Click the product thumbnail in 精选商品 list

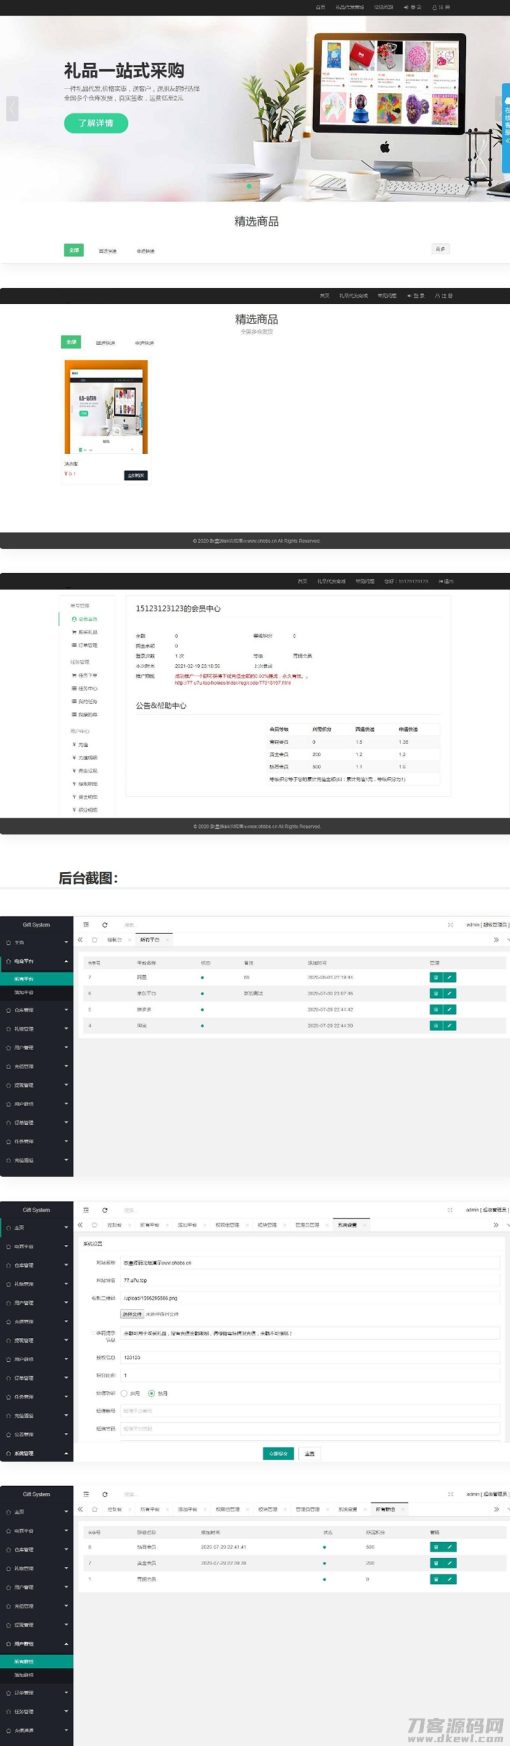106,408
